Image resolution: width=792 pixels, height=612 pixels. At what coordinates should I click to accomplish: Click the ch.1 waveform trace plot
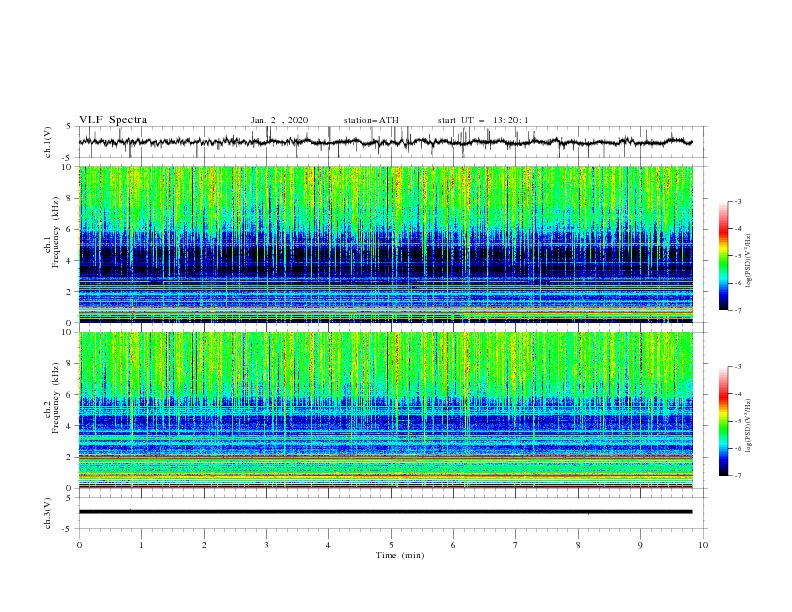point(386,142)
